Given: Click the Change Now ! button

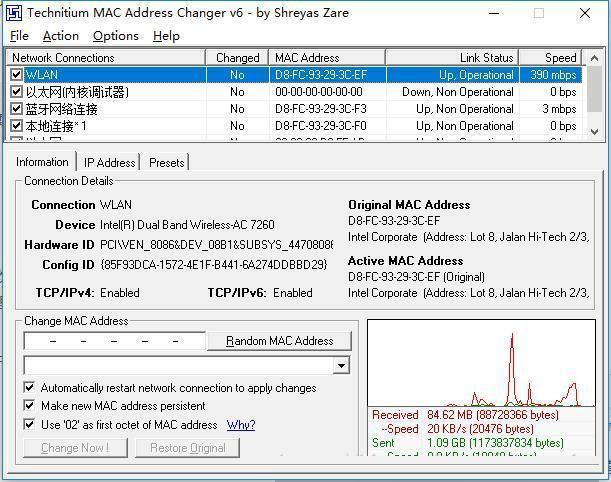Looking at the screenshot, I should tap(75, 448).
